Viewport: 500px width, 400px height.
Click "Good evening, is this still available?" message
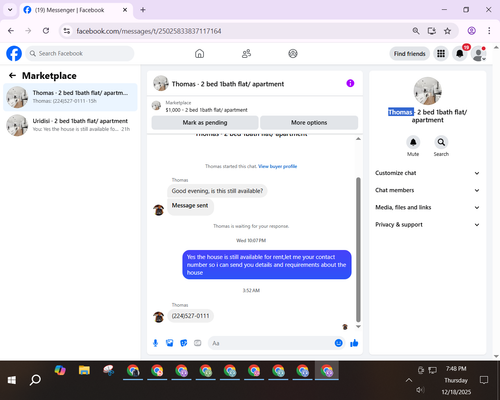pos(217,191)
